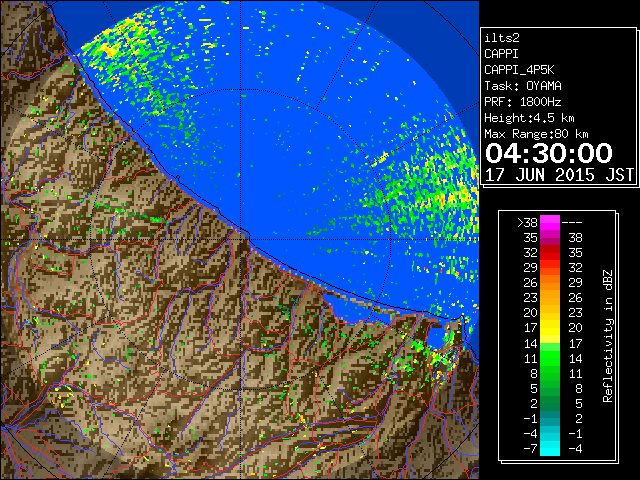The image size is (640, 480).
Task: Click the 'PRF: 1800Hz' line
Action: [523, 102]
